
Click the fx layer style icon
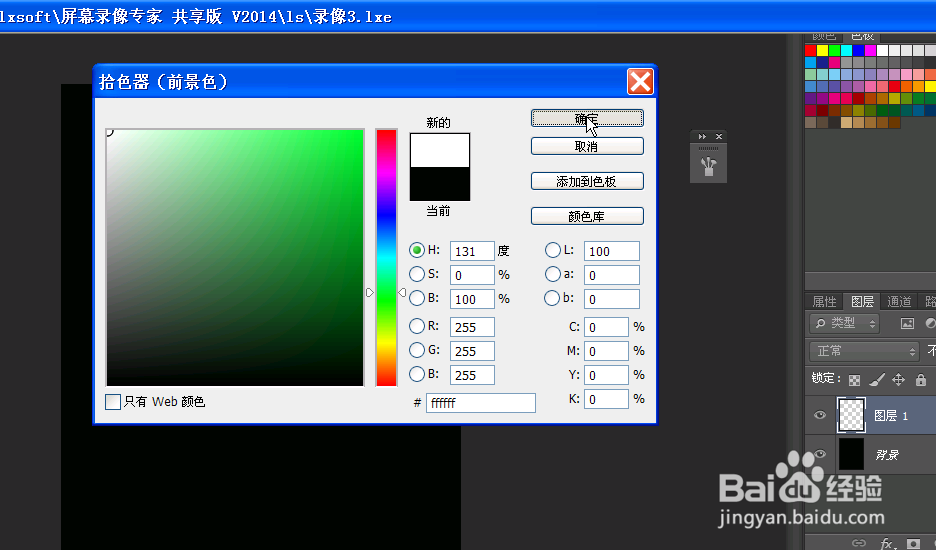pyautogui.click(x=887, y=543)
